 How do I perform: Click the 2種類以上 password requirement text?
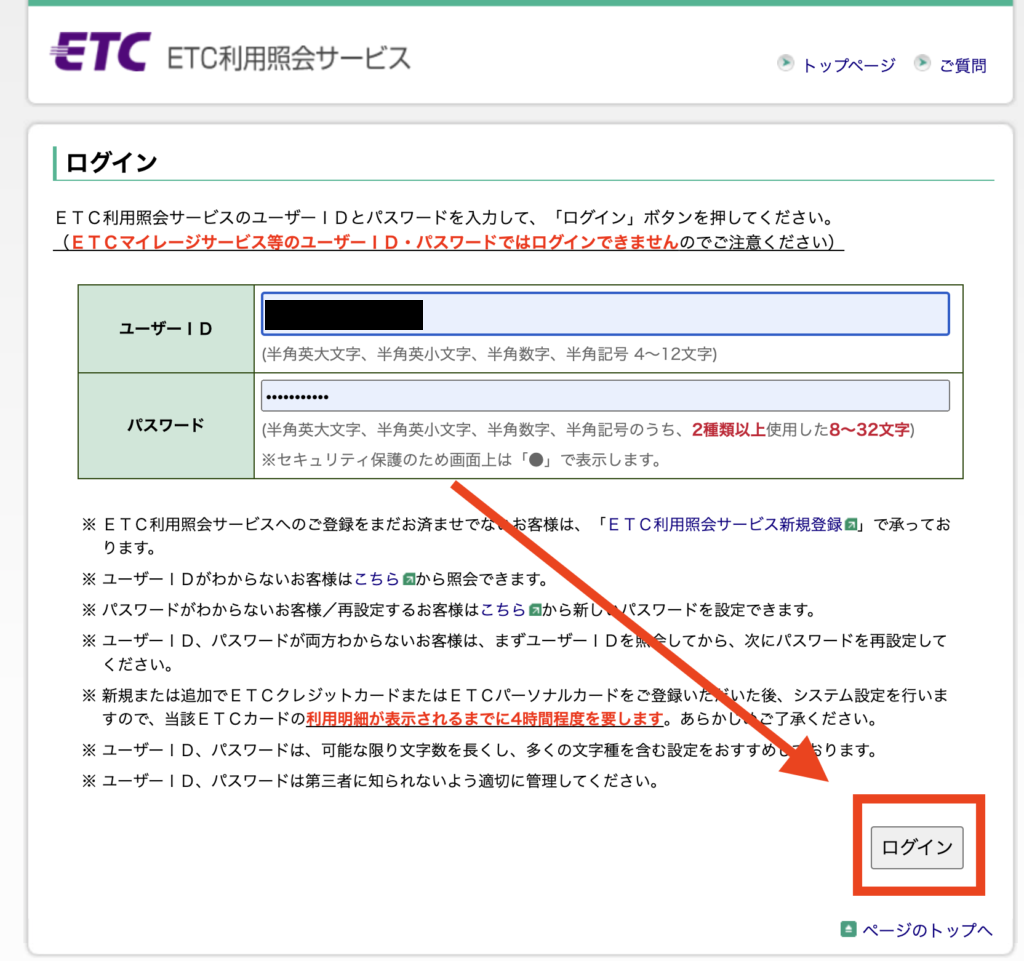[x=728, y=430]
